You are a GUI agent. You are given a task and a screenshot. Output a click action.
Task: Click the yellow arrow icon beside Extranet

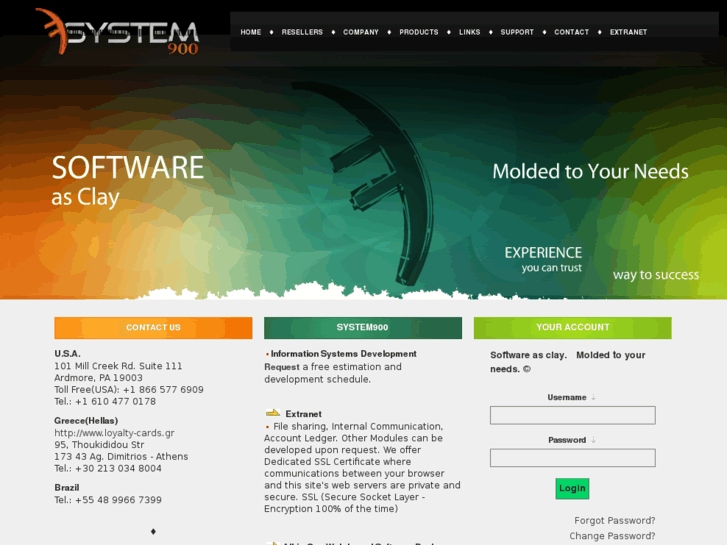[x=273, y=413]
